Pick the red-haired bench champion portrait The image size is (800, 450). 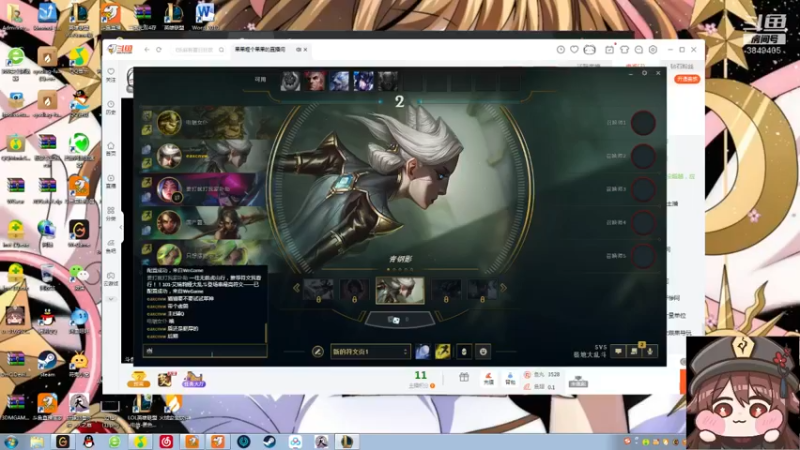pyautogui.click(x=314, y=81)
